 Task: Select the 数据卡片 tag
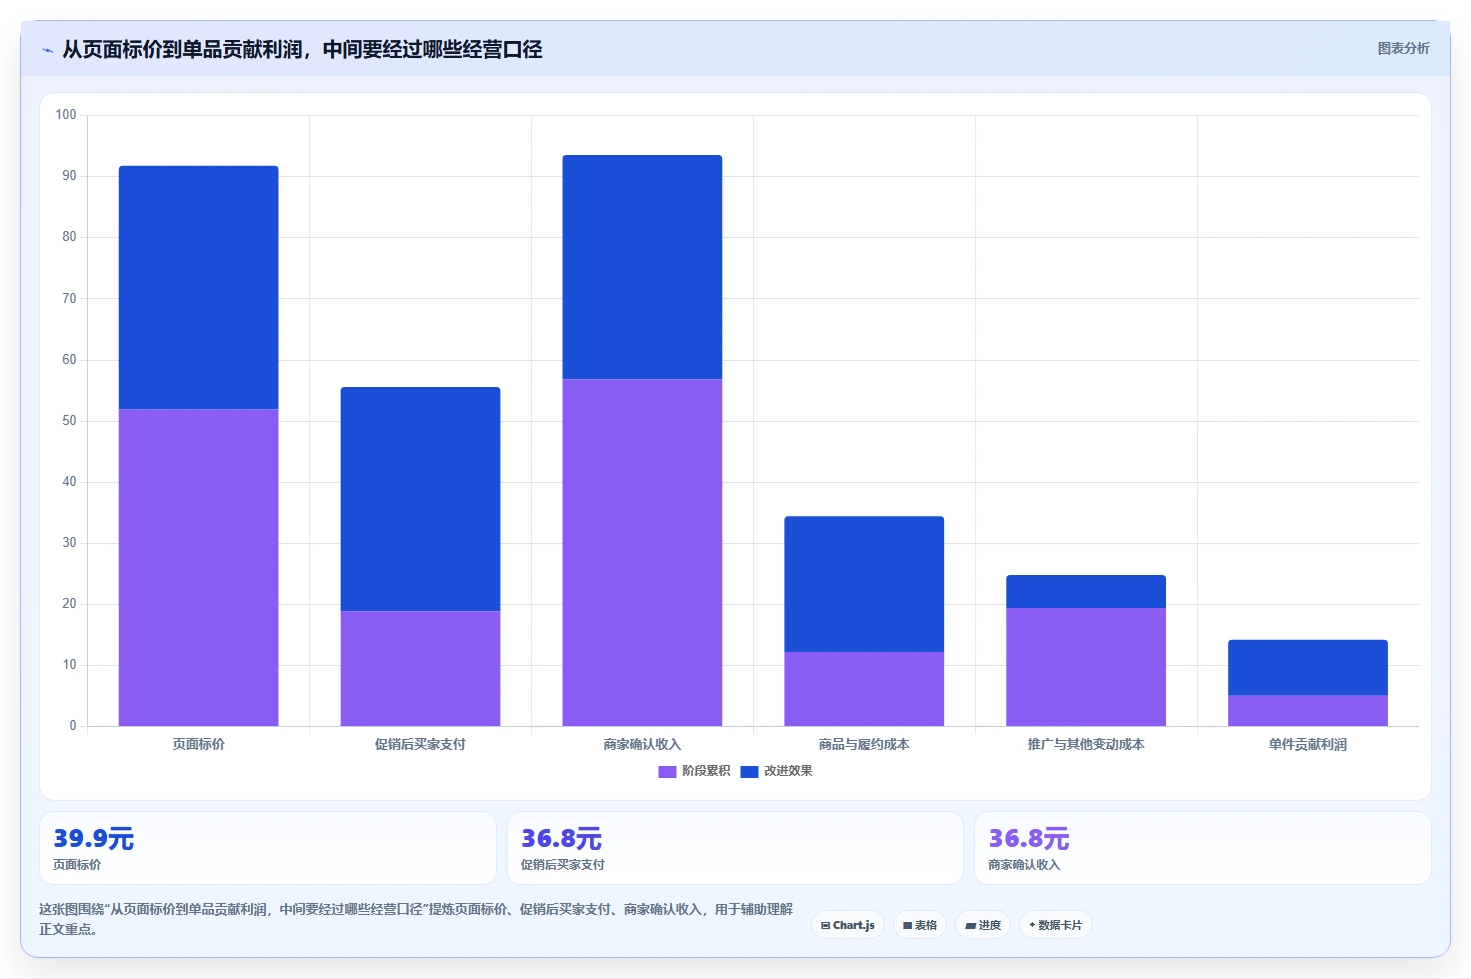(1056, 925)
